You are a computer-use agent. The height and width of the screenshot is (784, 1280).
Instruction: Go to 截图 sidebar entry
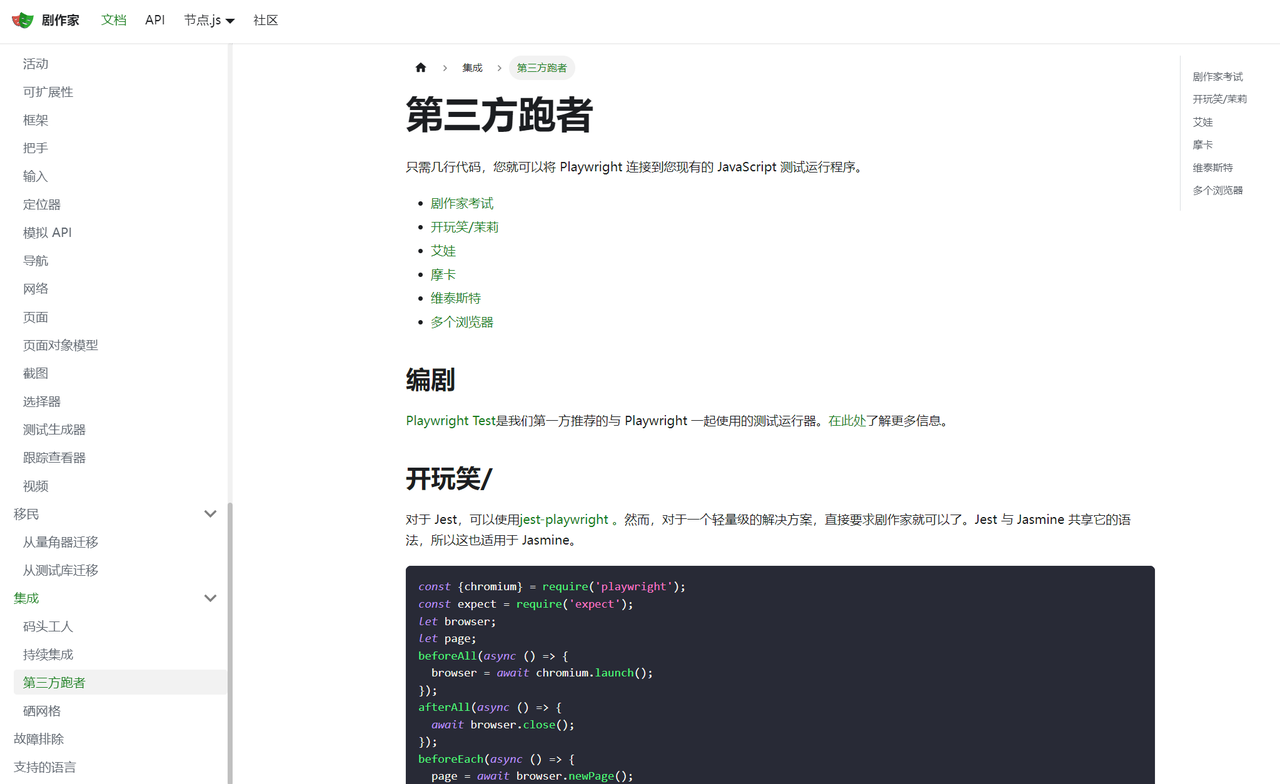point(36,373)
